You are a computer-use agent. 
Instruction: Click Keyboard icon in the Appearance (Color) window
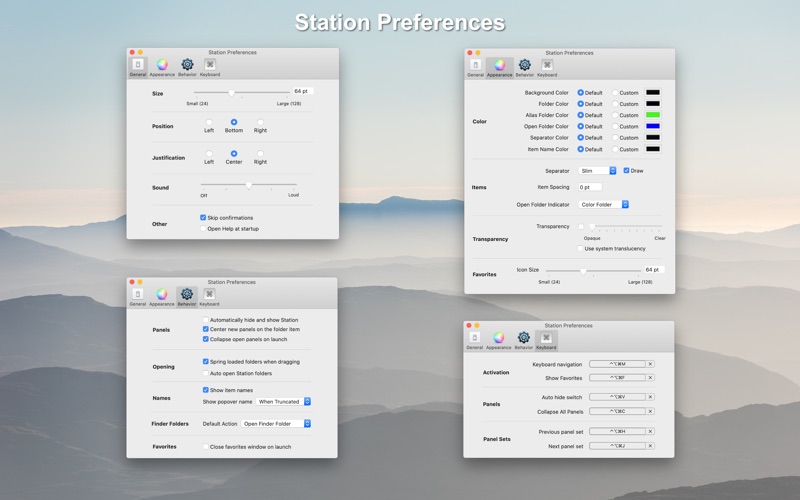(547, 65)
